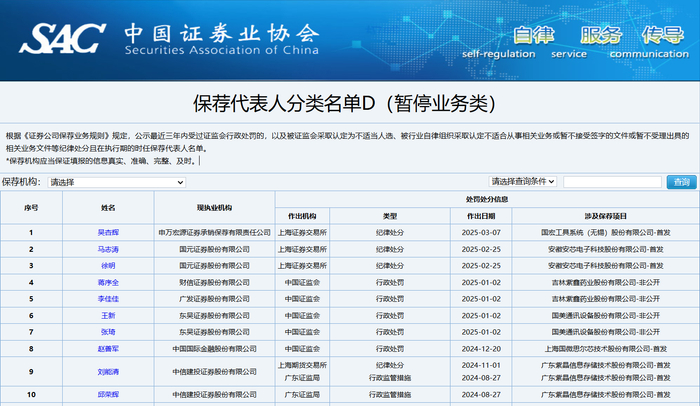Open the 邱荣辉 name link
700x406 pixels.
(x=107, y=396)
